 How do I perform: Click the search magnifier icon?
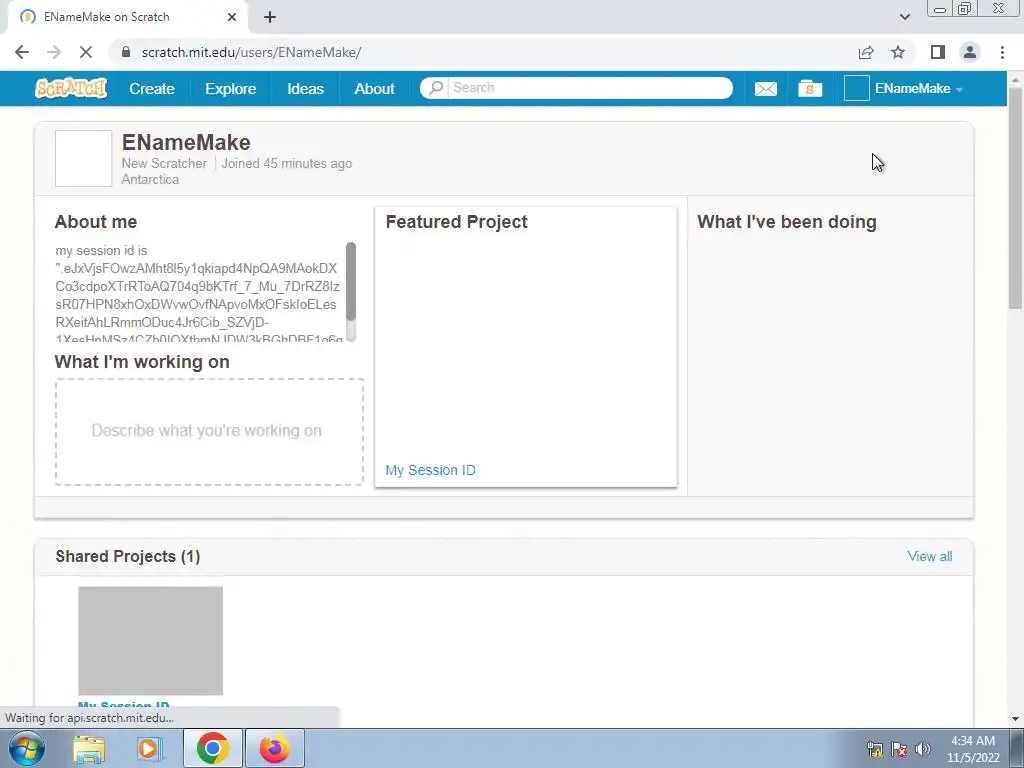tap(436, 88)
